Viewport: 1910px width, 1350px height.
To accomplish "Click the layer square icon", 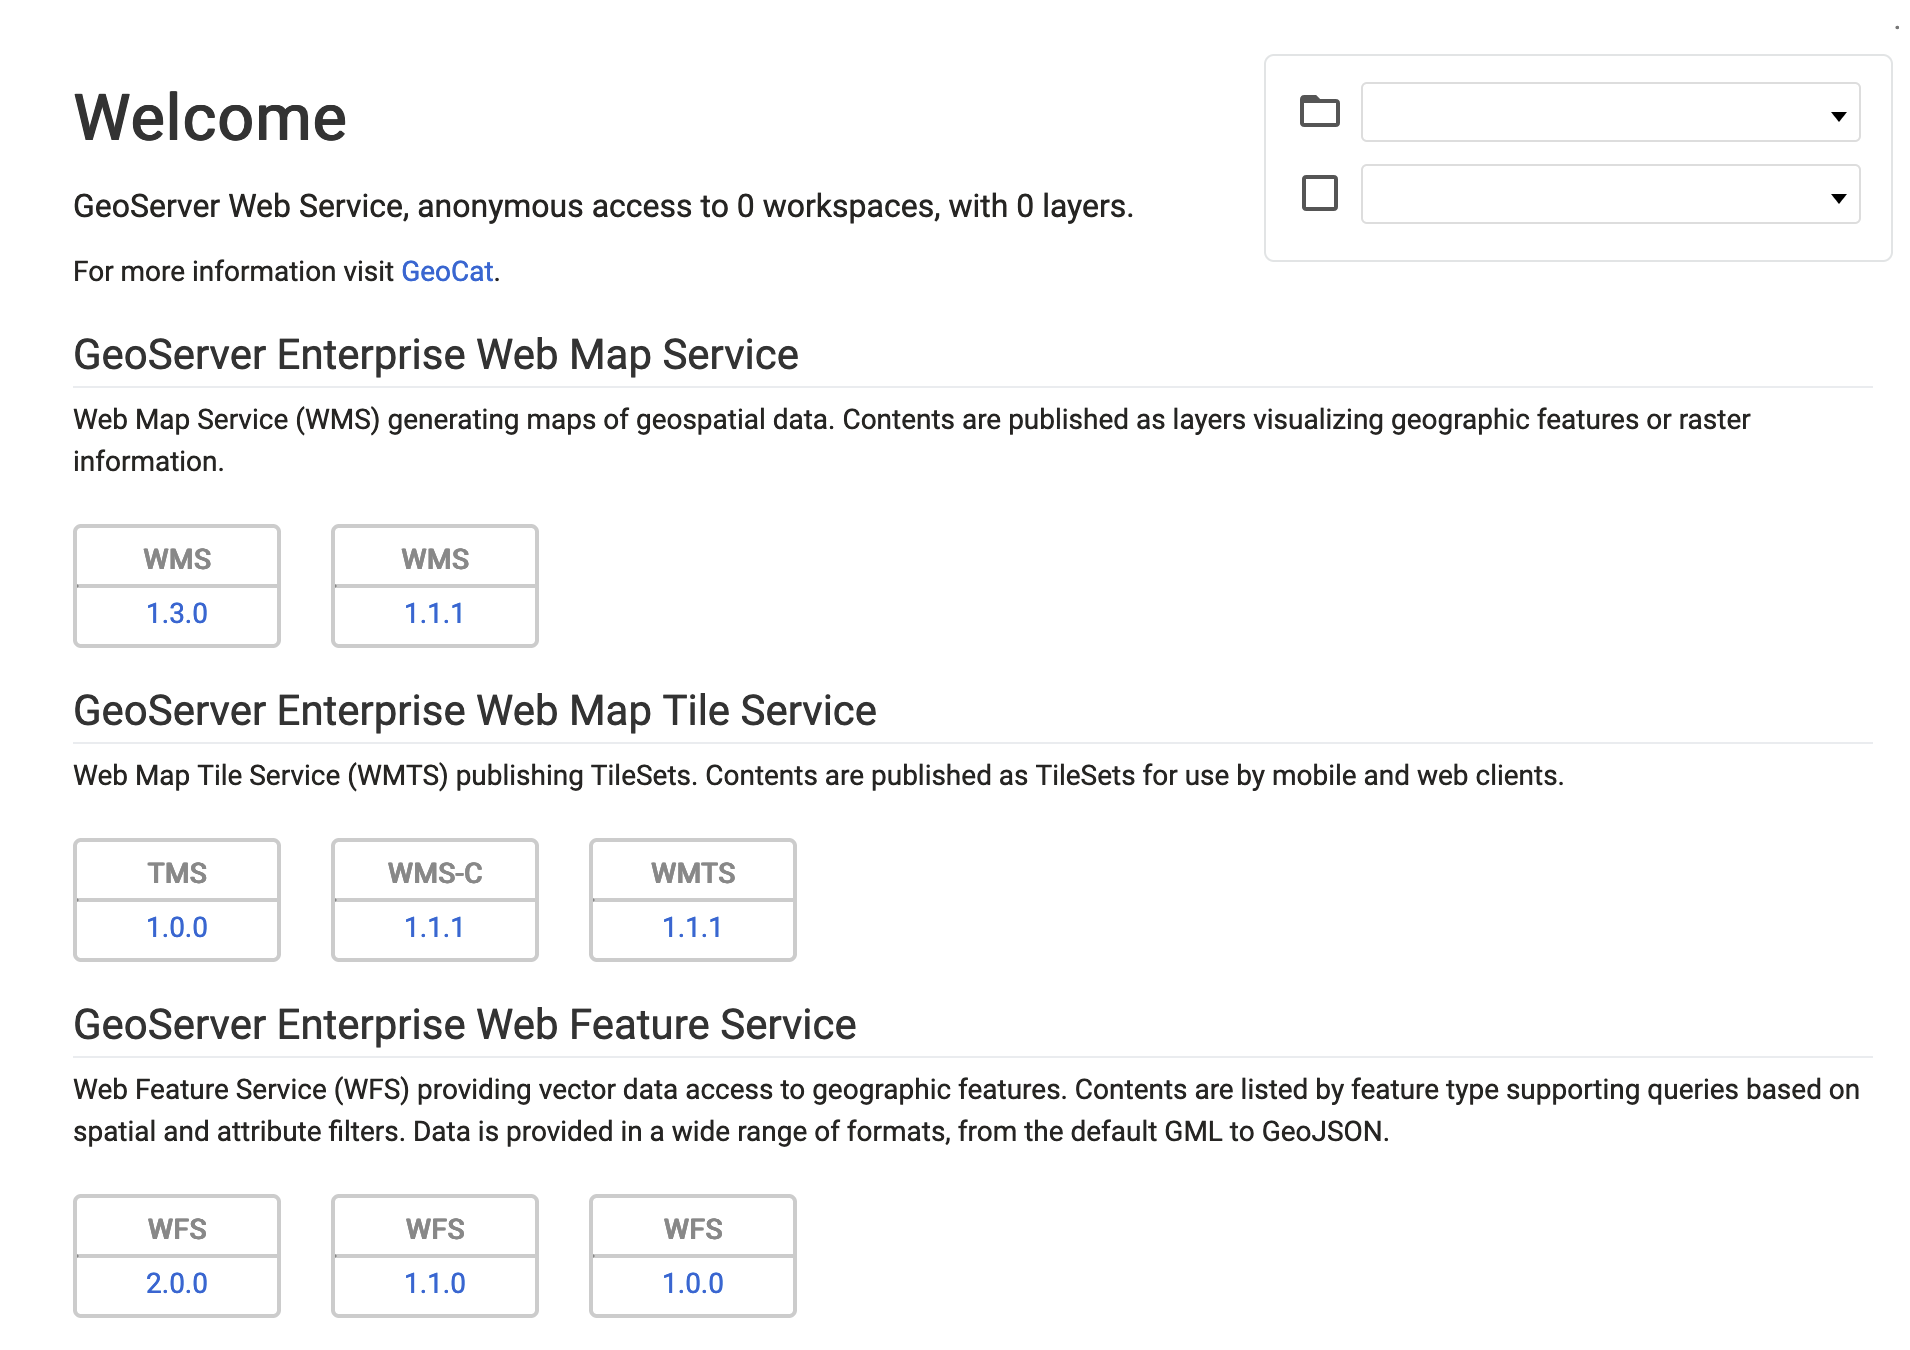I will 1319,193.
